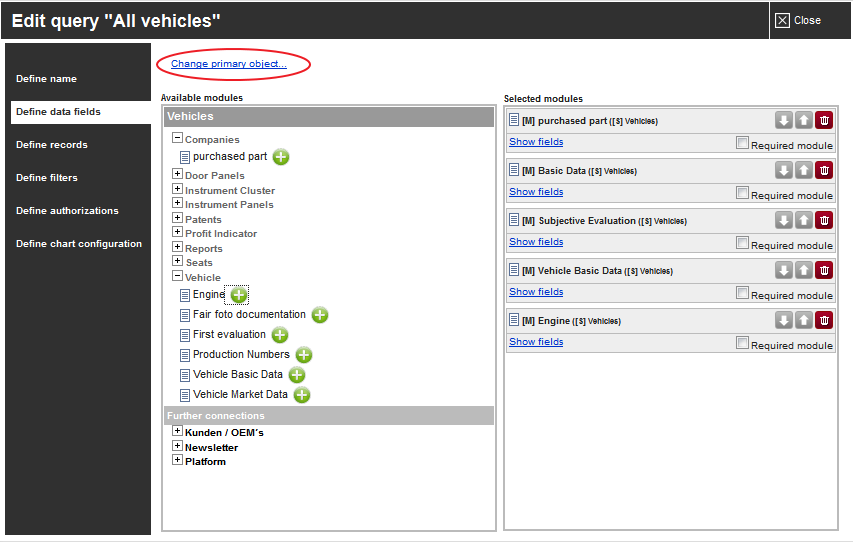Move Subjective Evaluation module up

pyautogui.click(x=804, y=220)
